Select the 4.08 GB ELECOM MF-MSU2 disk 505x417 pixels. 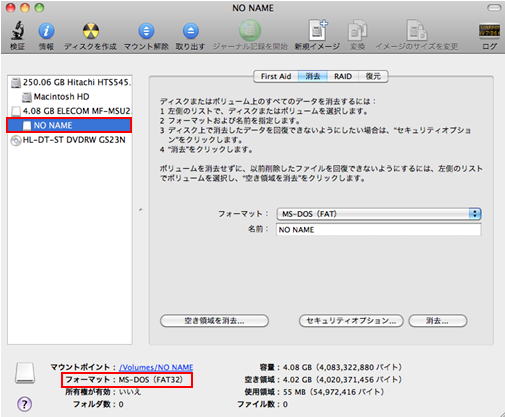point(70,111)
